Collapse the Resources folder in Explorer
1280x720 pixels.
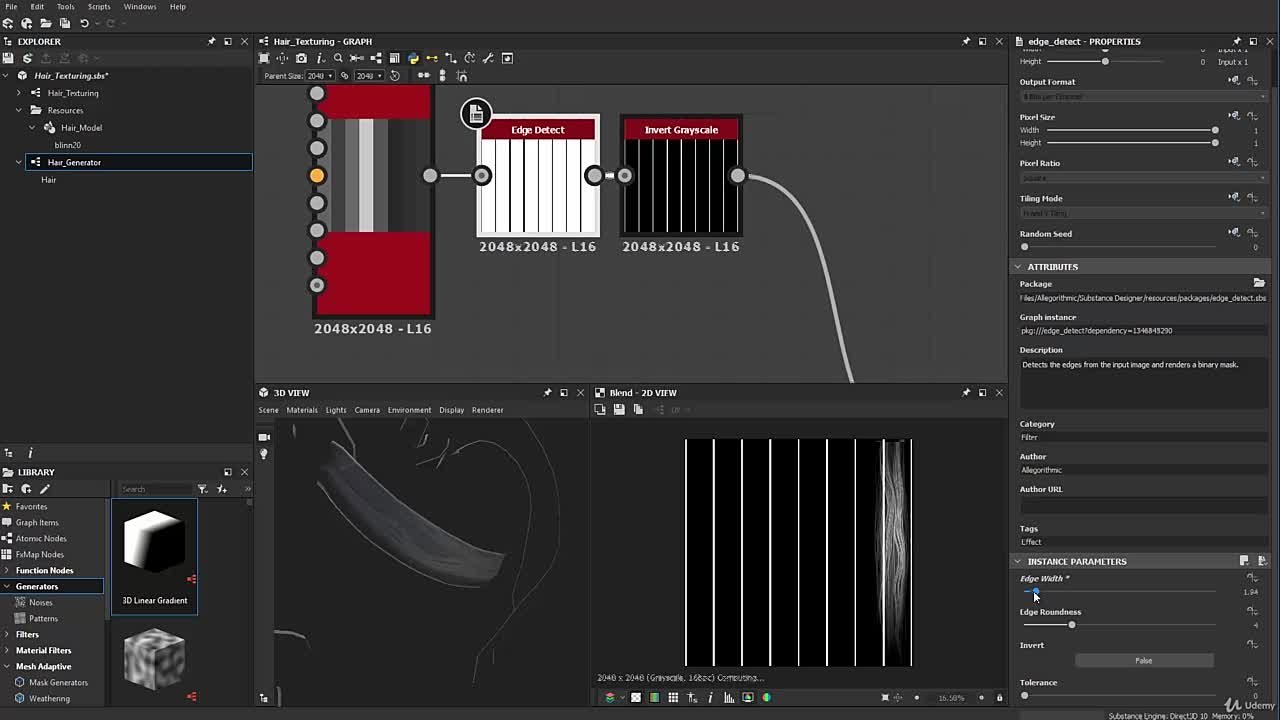coord(19,110)
